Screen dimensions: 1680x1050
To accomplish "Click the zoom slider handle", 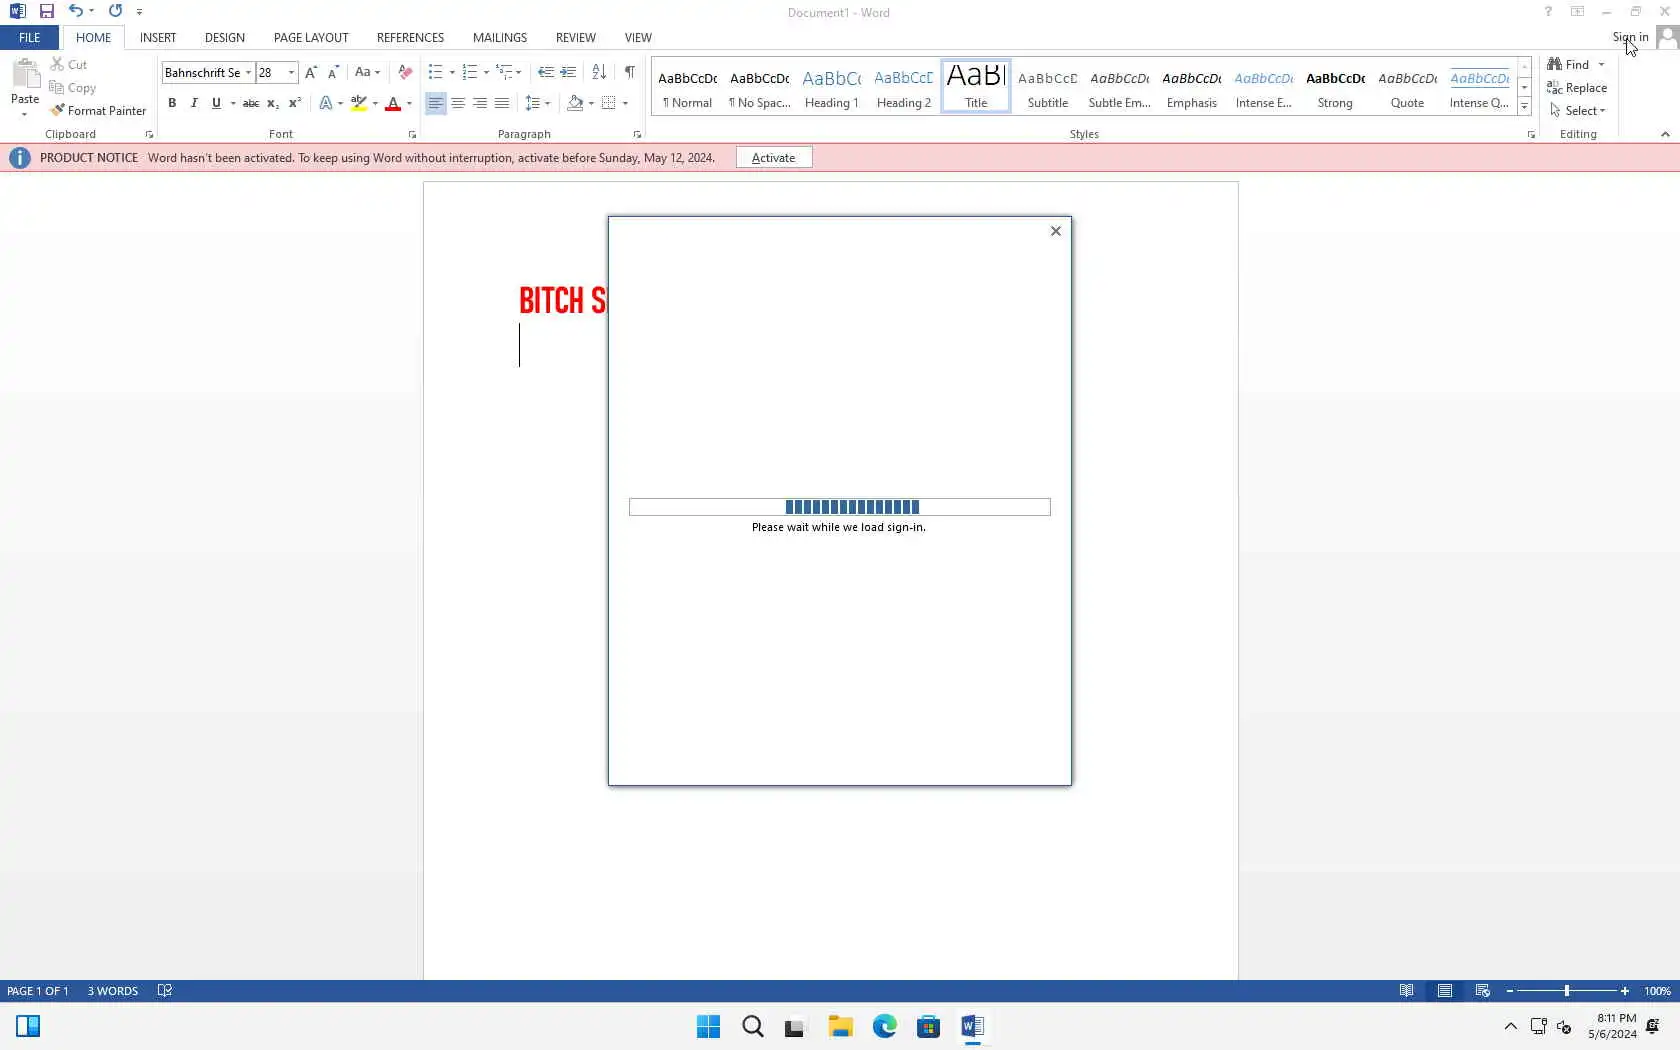I will click(x=1567, y=991).
